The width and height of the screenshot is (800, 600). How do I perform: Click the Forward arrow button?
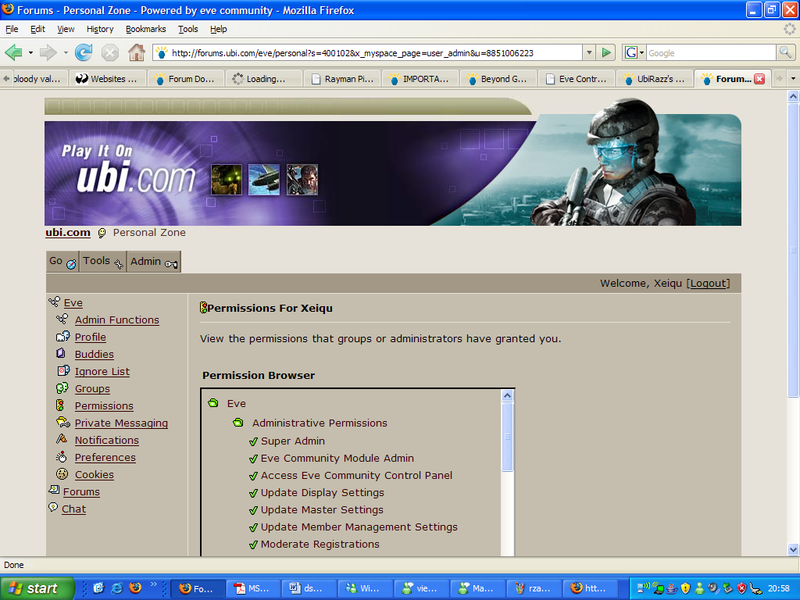click(48, 52)
